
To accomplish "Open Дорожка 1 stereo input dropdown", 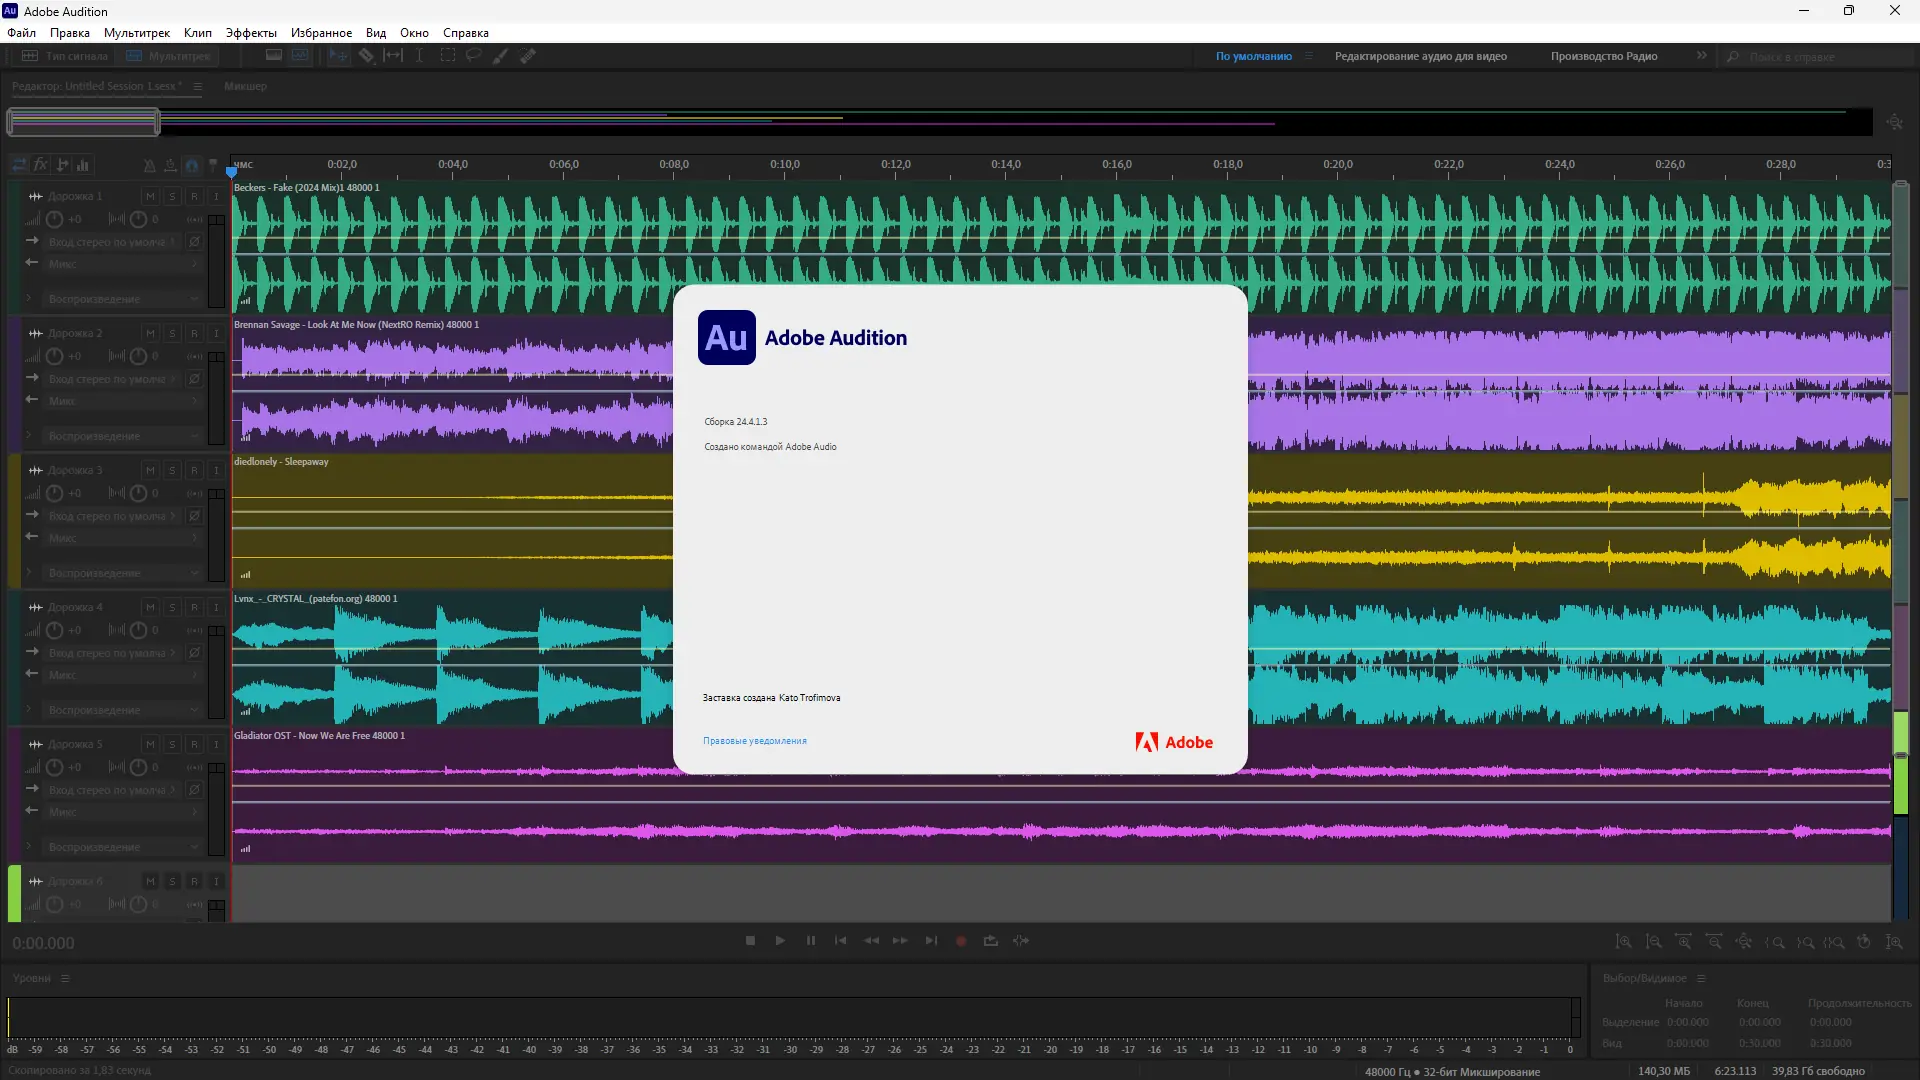I will click(110, 242).
